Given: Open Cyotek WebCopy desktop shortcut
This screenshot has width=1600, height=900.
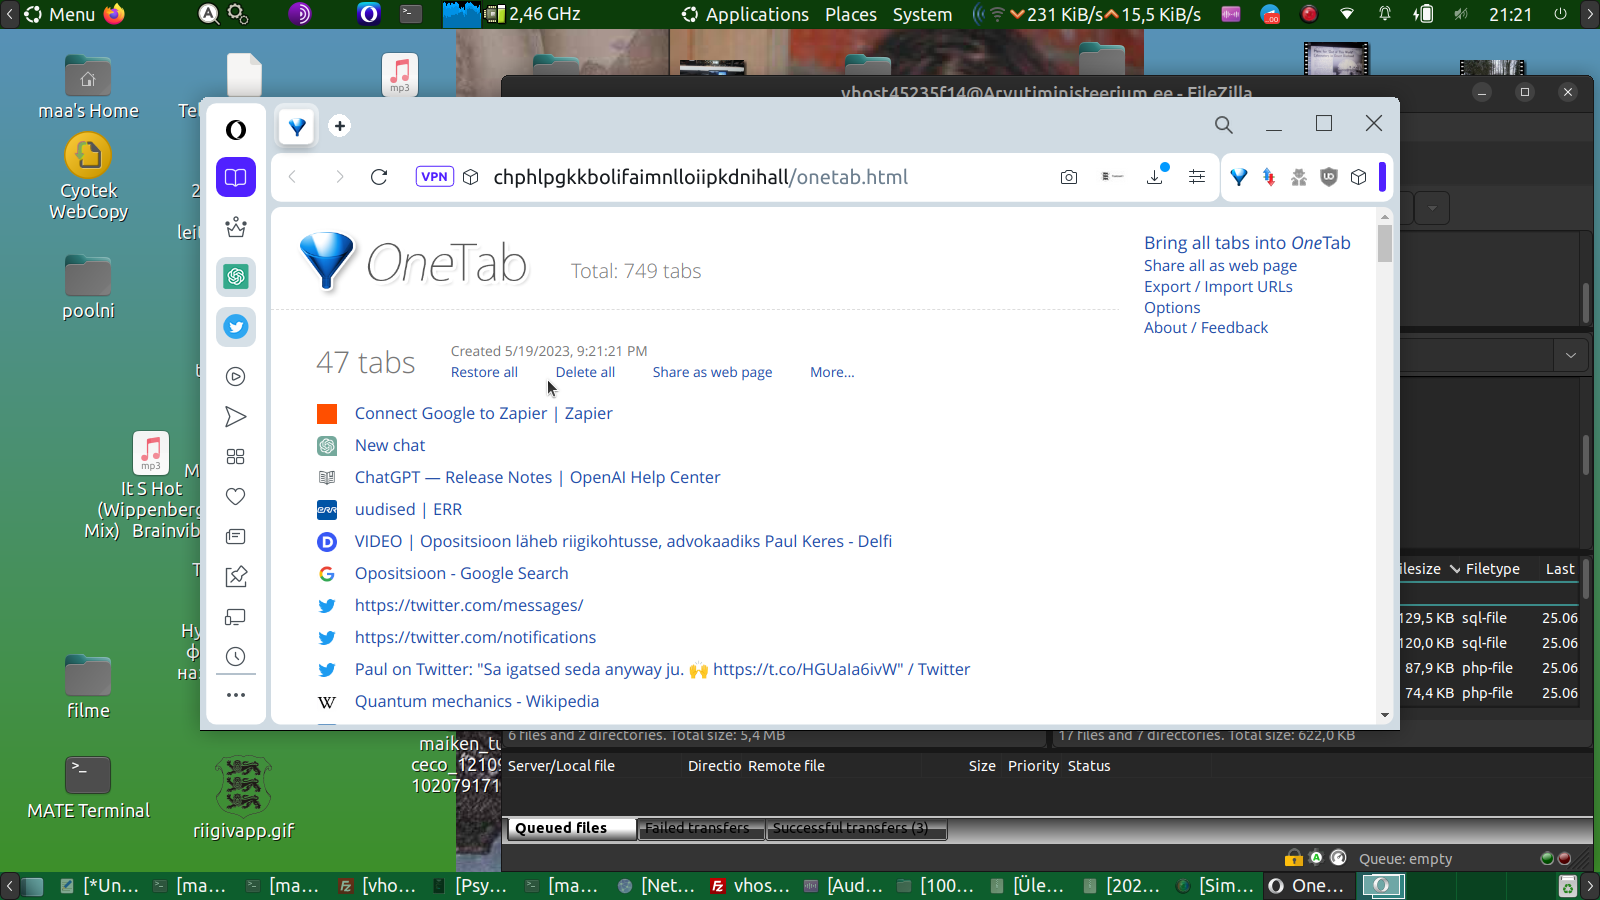Looking at the screenshot, I should [x=88, y=178].
